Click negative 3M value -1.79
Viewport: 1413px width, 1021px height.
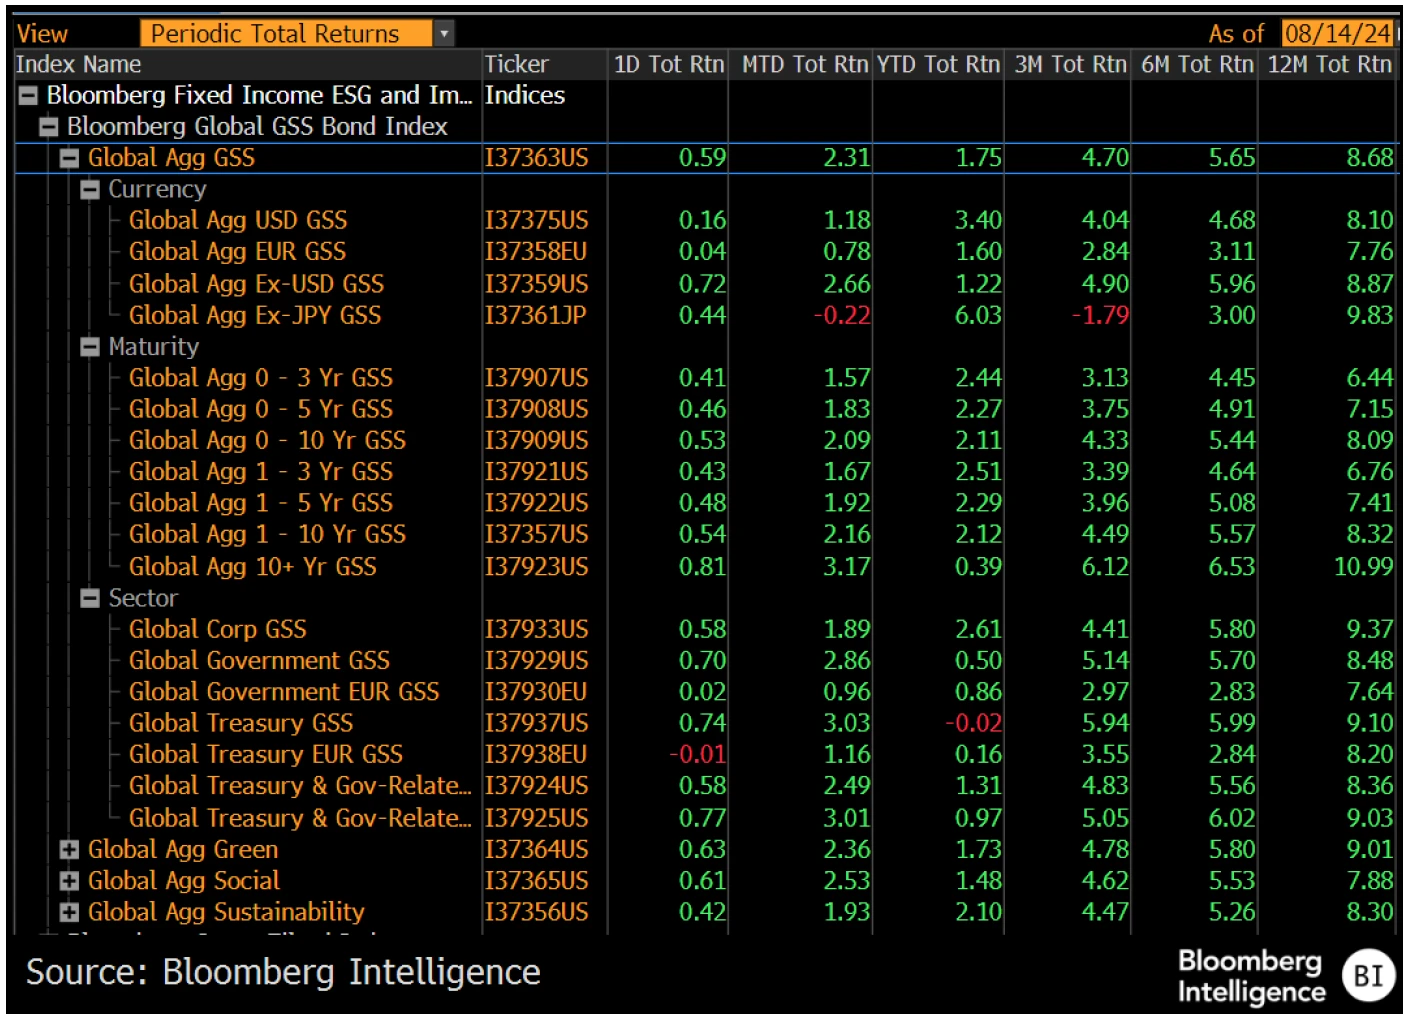pyautogui.click(x=1100, y=315)
